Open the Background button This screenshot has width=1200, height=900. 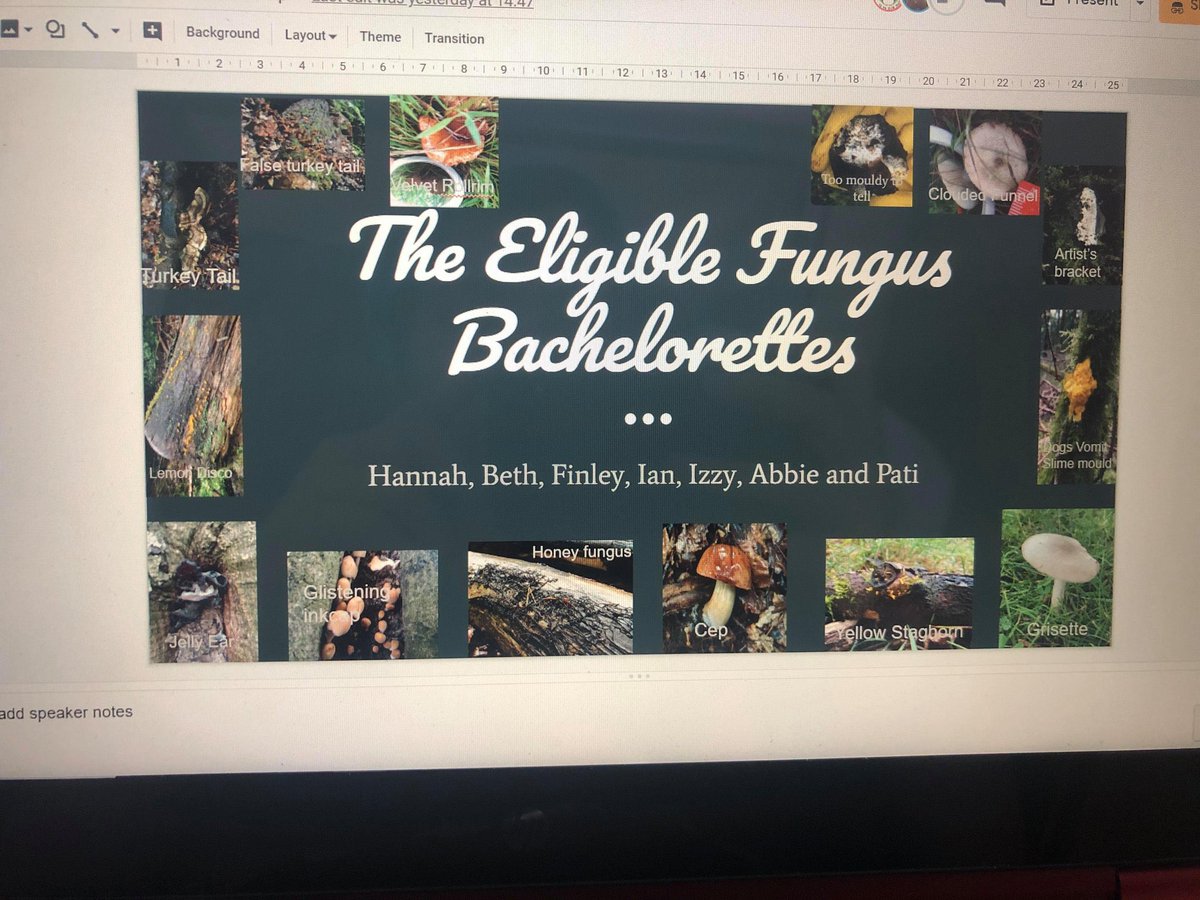click(222, 33)
